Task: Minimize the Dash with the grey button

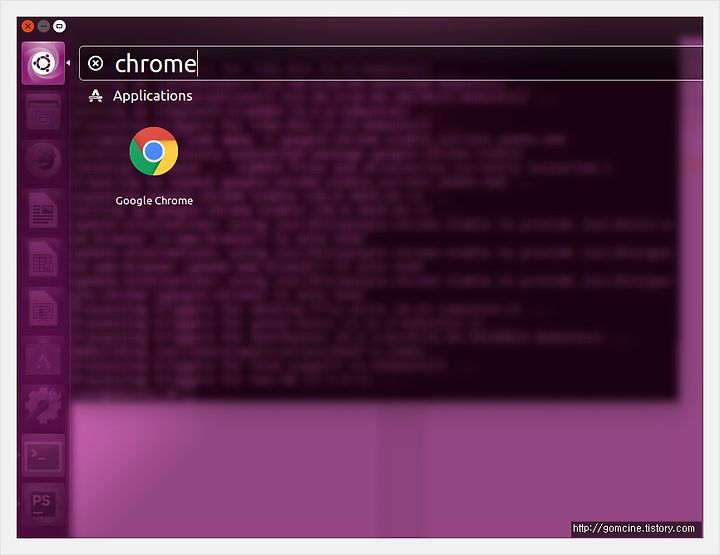Action: click(x=44, y=26)
